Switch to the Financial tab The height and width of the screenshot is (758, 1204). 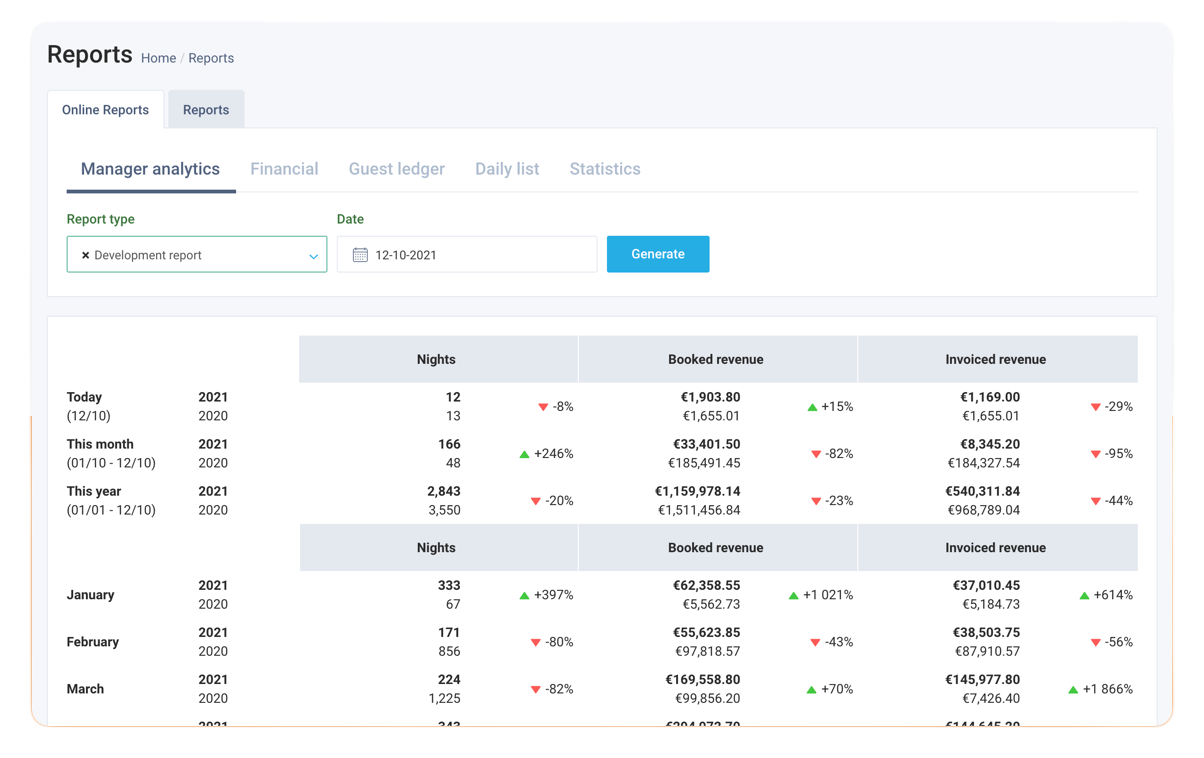point(284,169)
